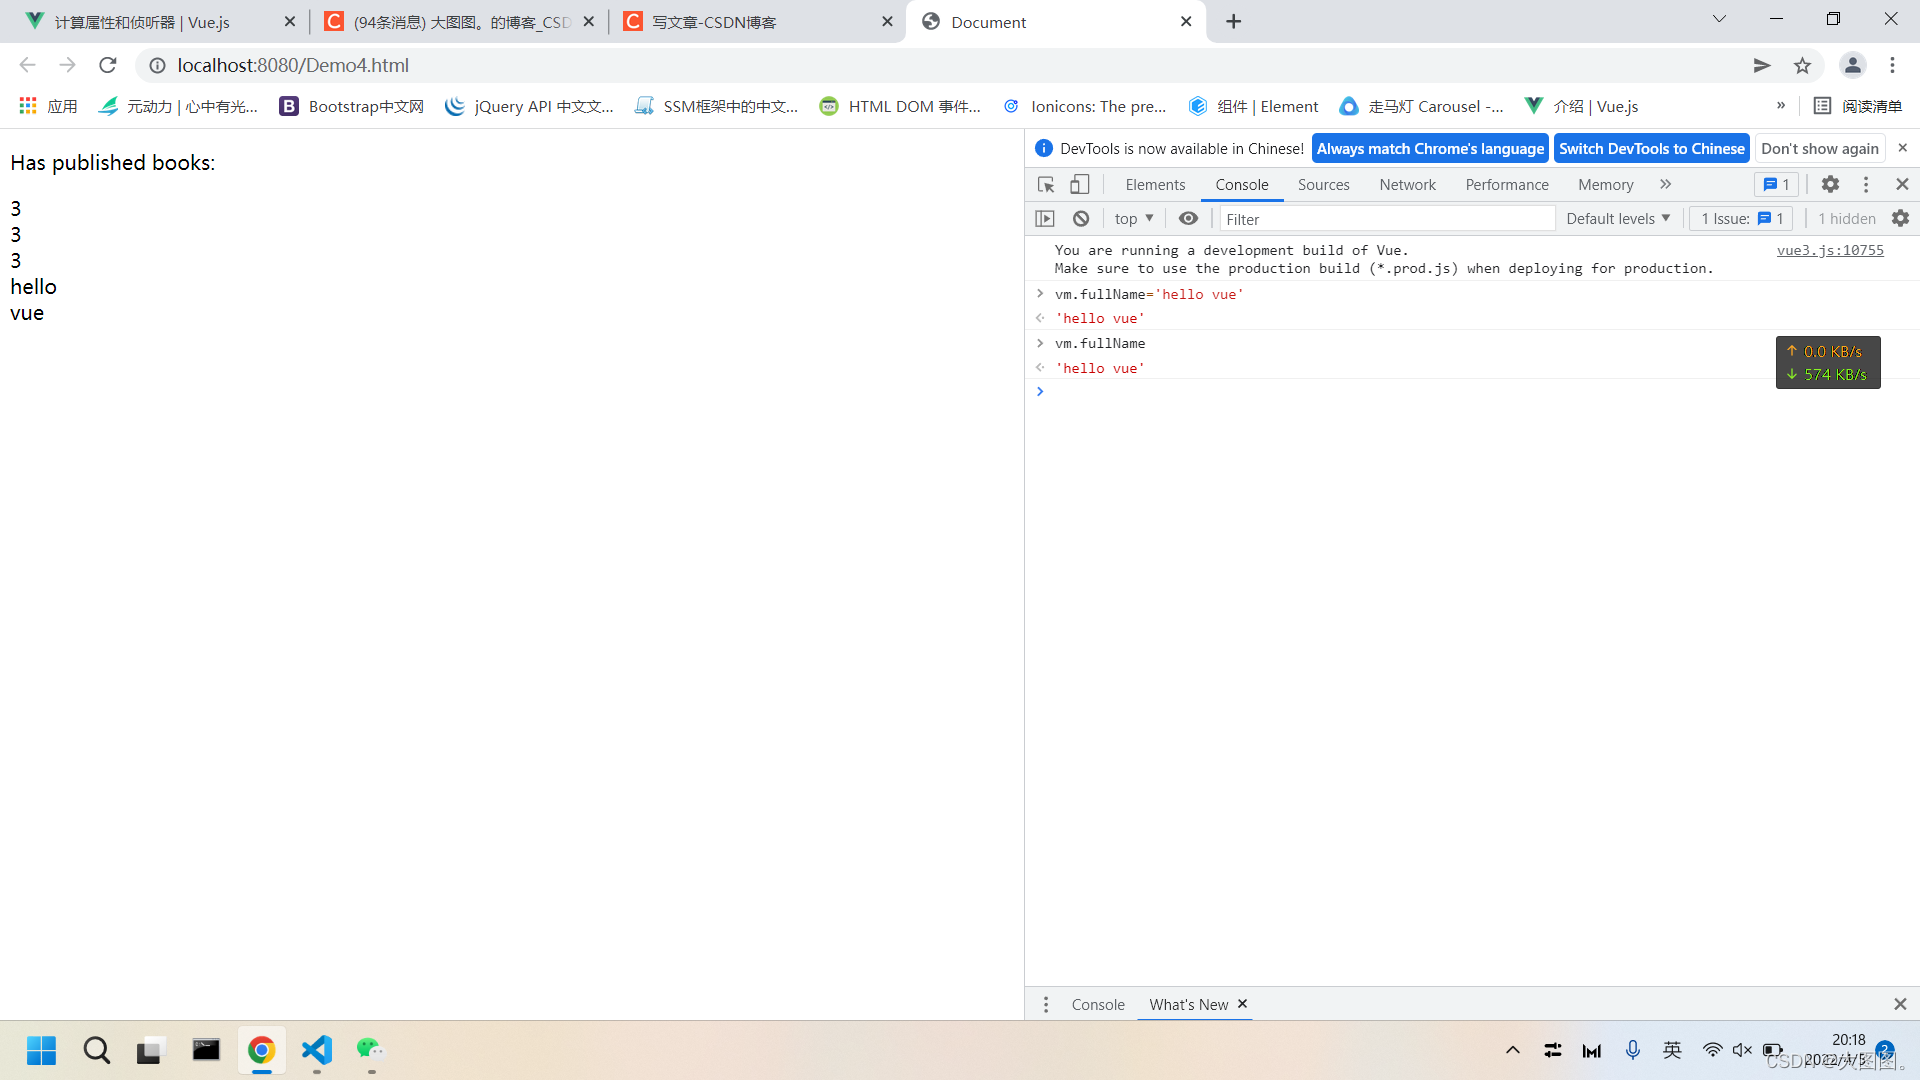This screenshot has height=1080, width=1920.
Task: Switch to the Elements tab
Action: click(1155, 185)
